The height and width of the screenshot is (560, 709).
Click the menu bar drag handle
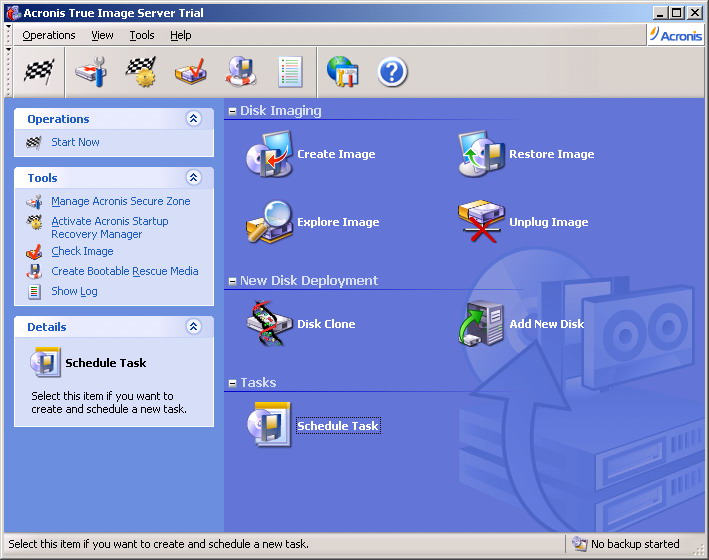click(x=9, y=34)
